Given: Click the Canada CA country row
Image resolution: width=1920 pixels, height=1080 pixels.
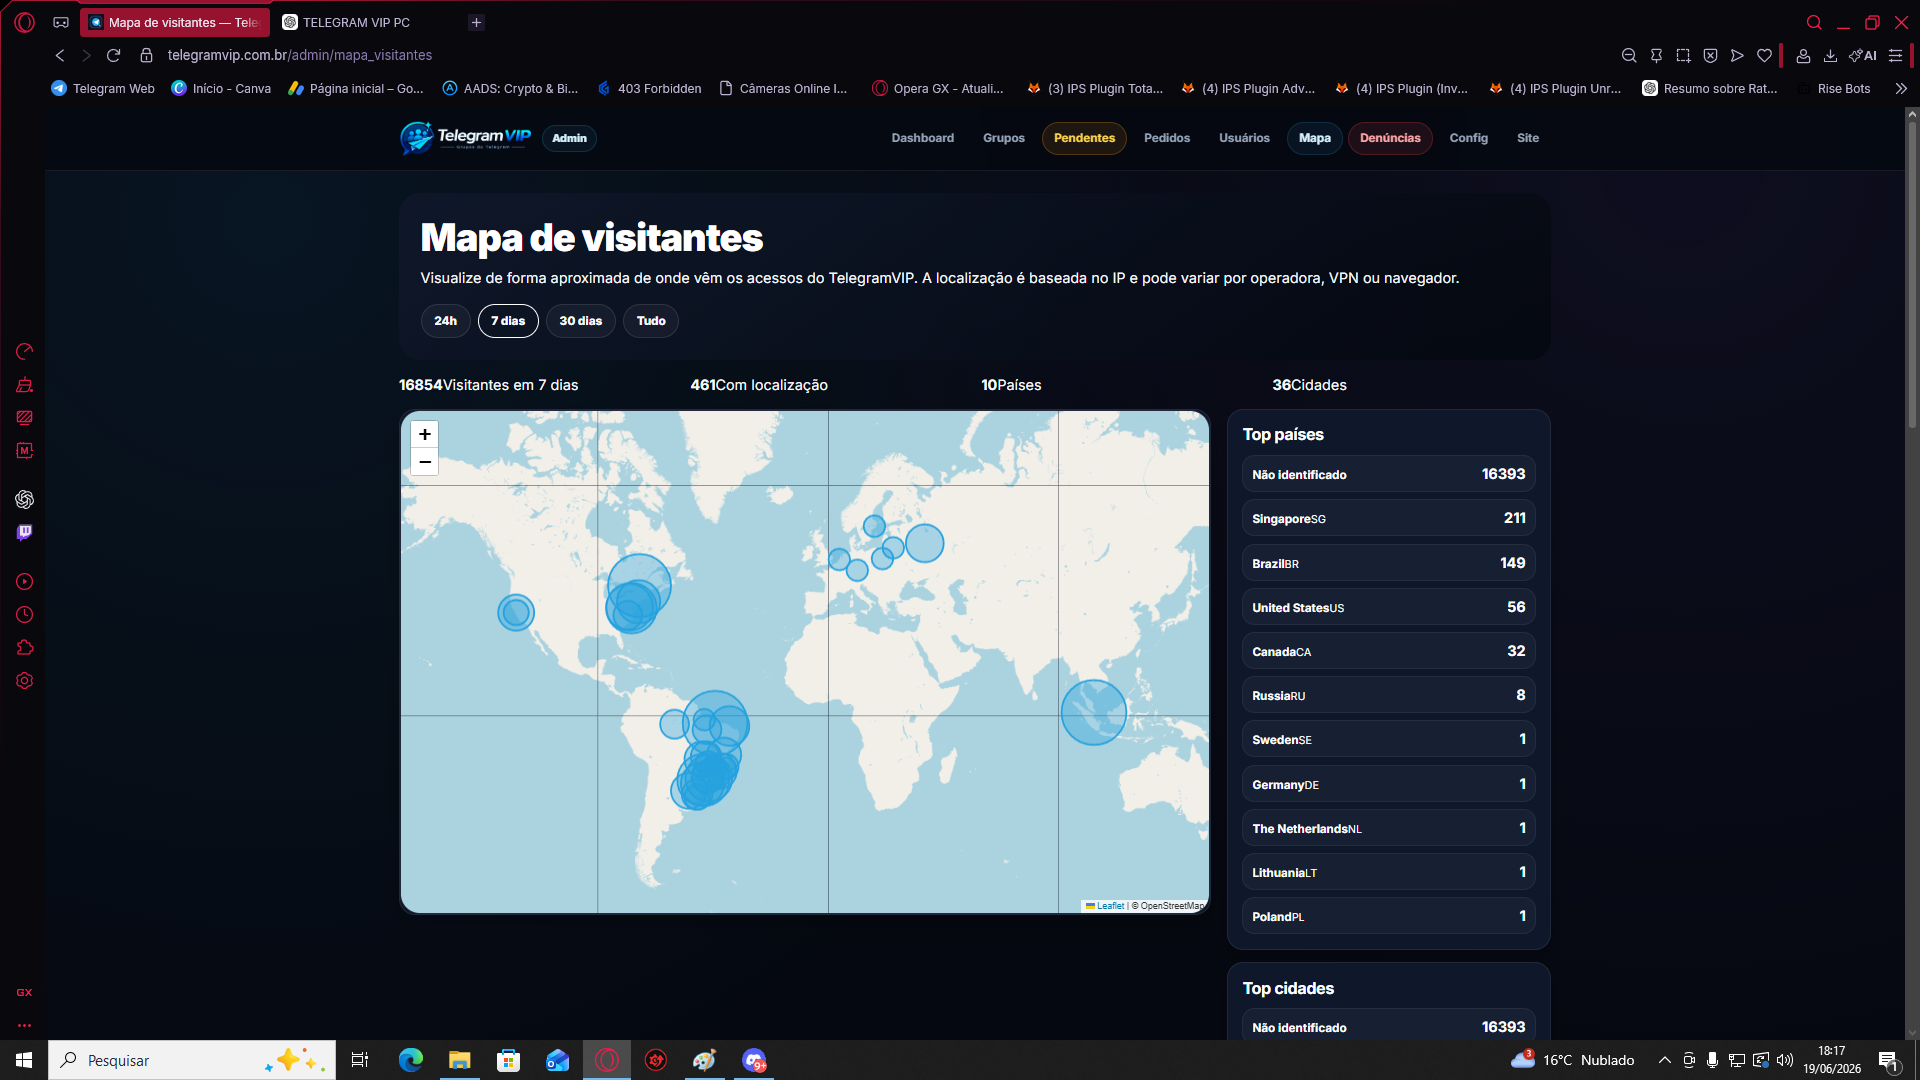Looking at the screenshot, I should click(x=1388, y=651).
